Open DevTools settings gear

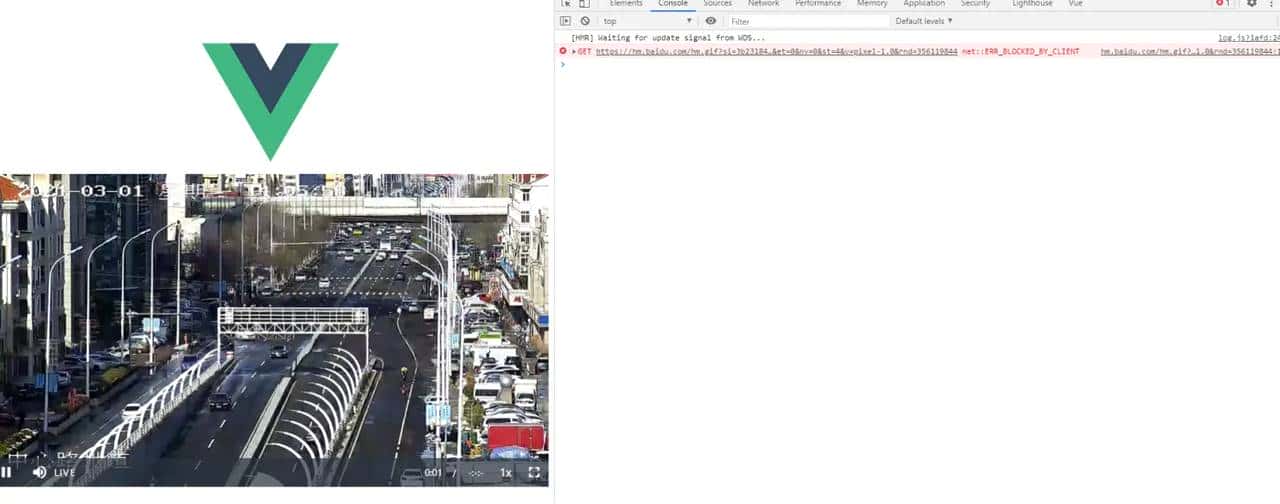coord(1251,4)
